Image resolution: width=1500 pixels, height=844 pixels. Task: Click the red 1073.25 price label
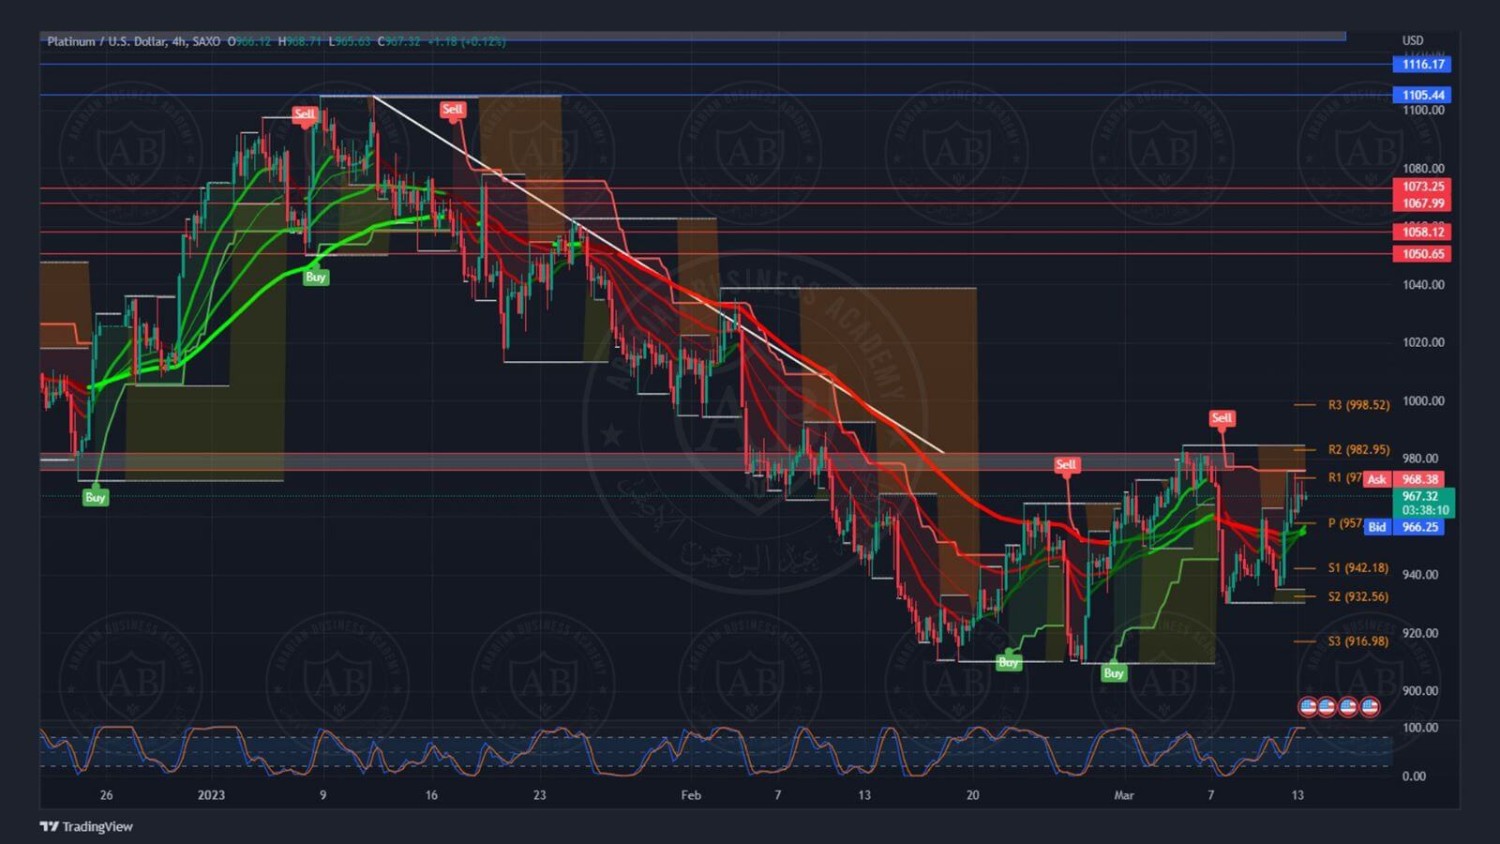coord(1422,186)
